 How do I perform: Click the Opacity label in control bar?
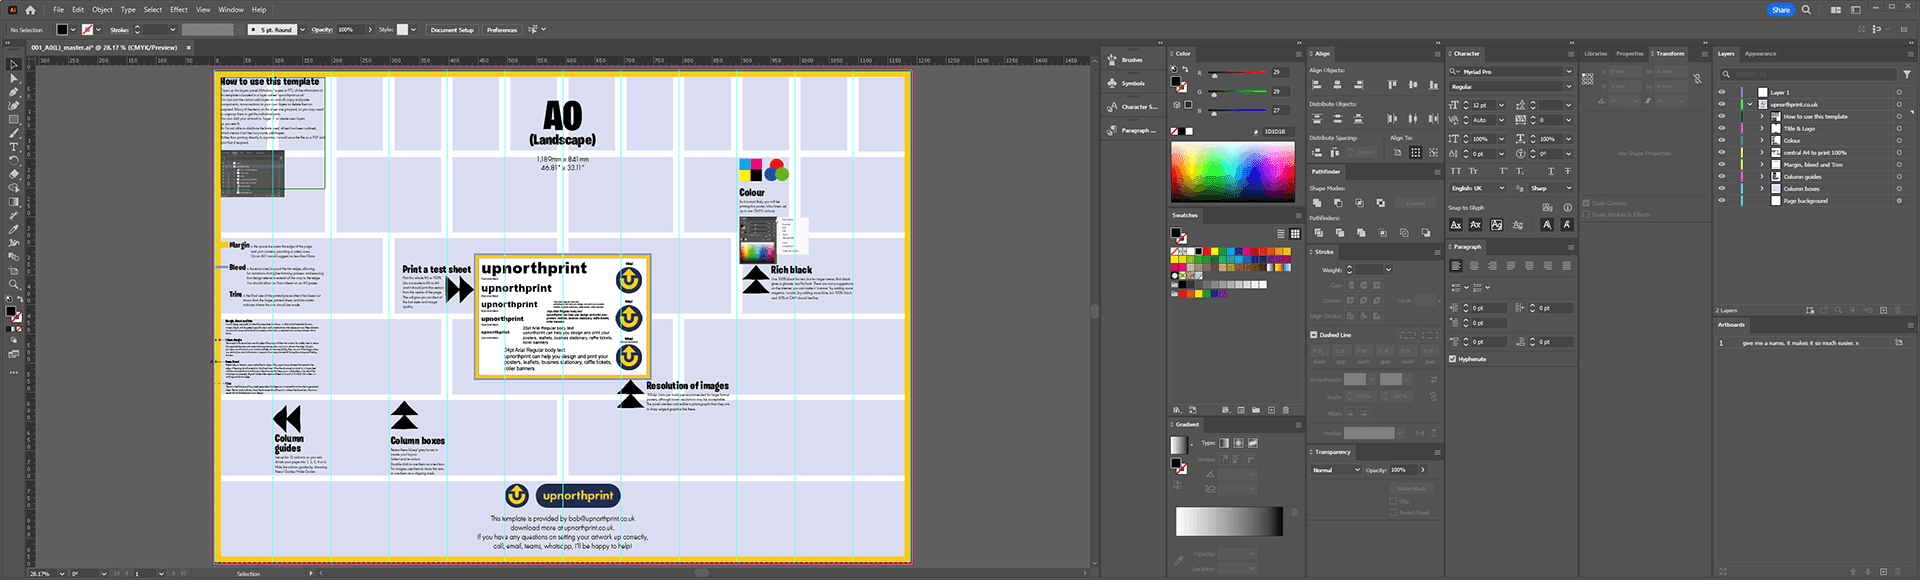click(x=322, y=30)
